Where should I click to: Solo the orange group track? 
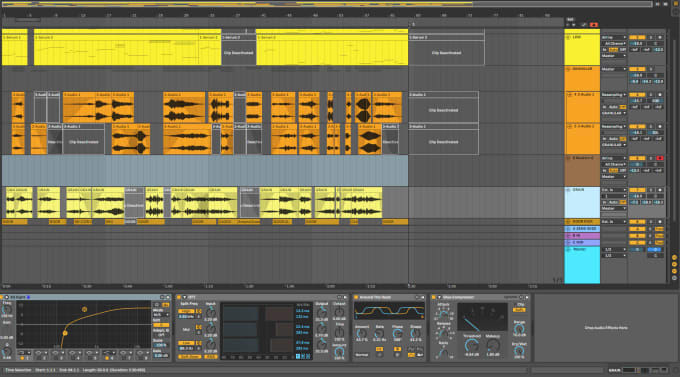tap(651, 69)
